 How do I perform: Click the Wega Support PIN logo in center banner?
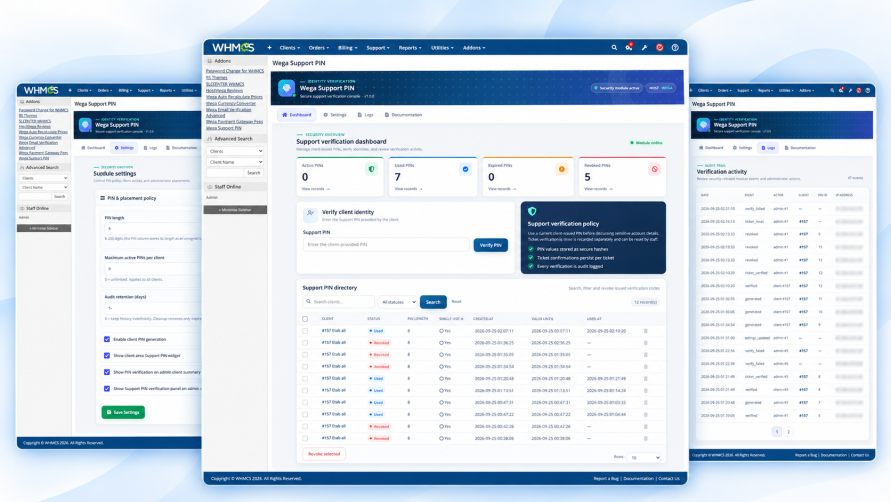click(286, 88)
